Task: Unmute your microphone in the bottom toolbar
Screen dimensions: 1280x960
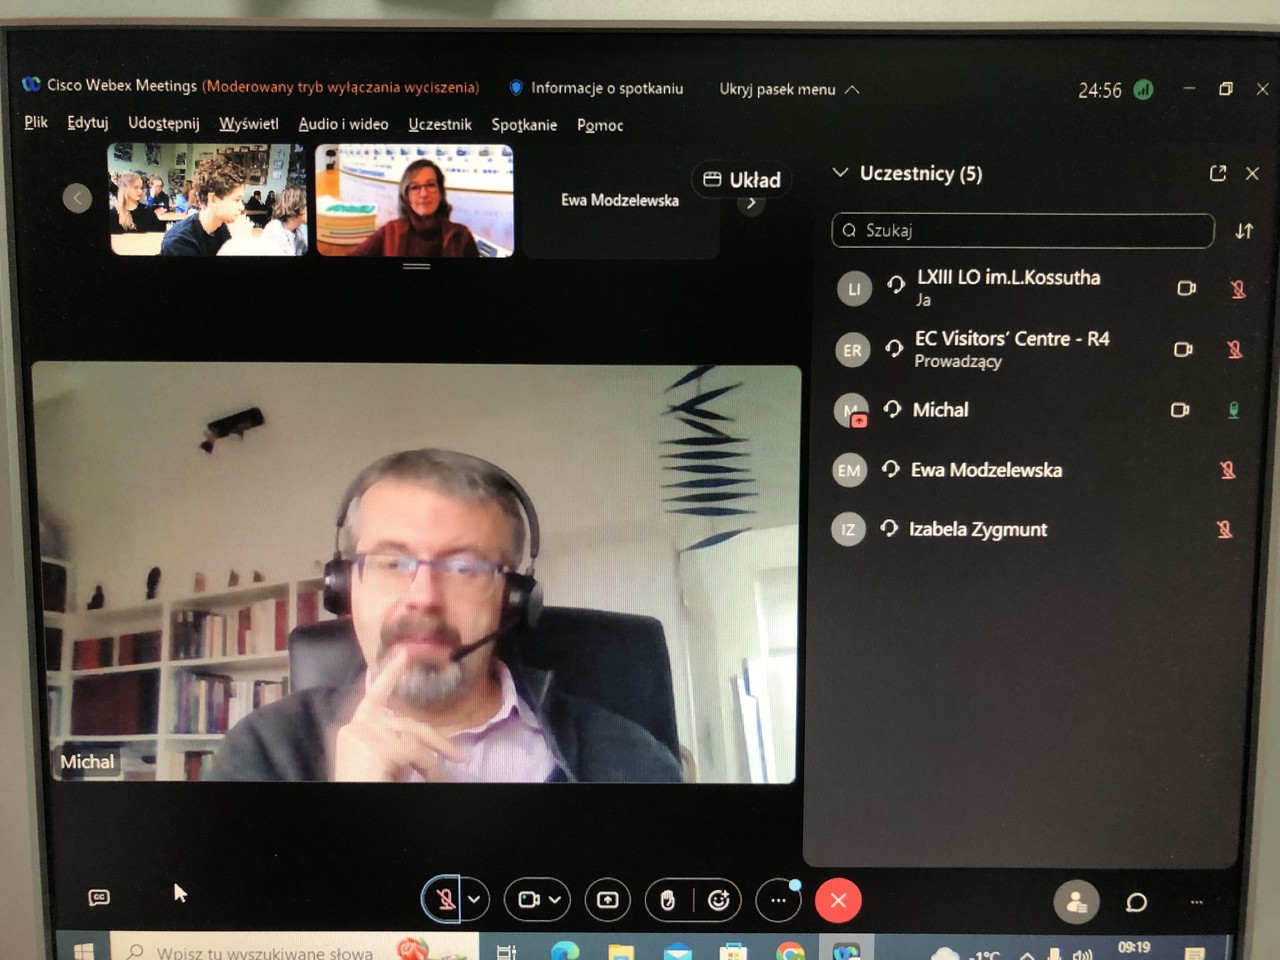Action: (x=445, y=900)
